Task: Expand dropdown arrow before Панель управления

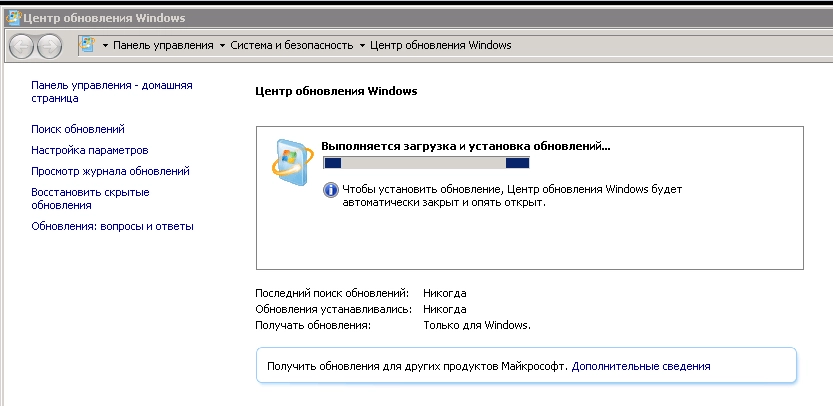Action: 105,46
